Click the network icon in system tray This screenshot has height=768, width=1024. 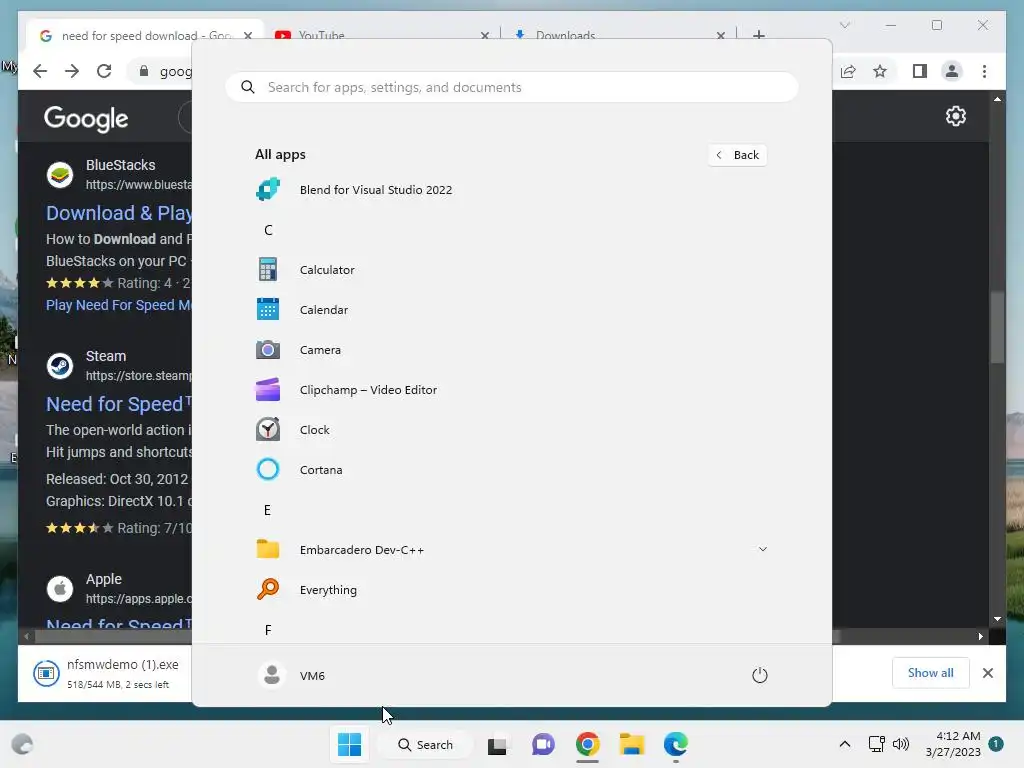coord(876,744)
